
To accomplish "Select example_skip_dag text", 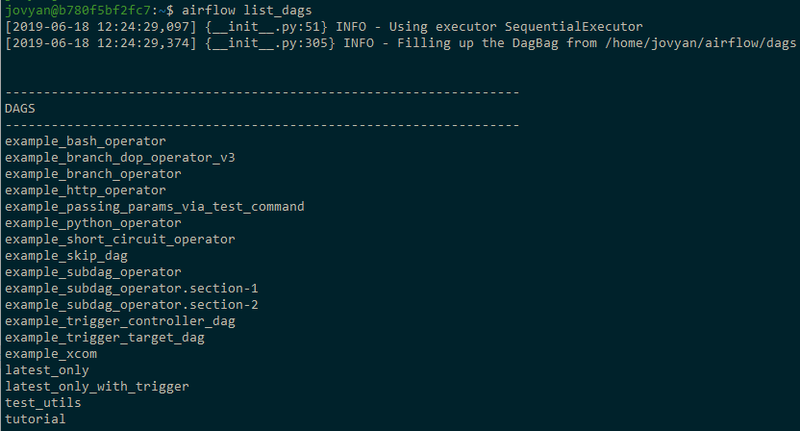I will (66, 256).
